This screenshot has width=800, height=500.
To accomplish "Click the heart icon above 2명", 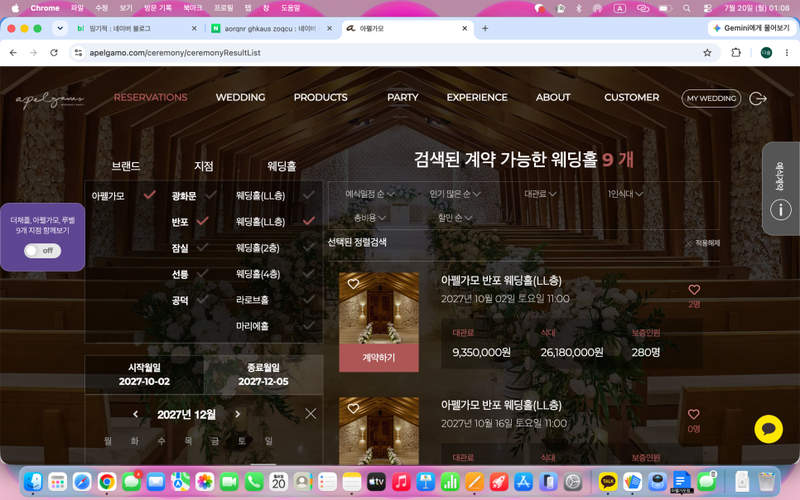I will [694, 290].
